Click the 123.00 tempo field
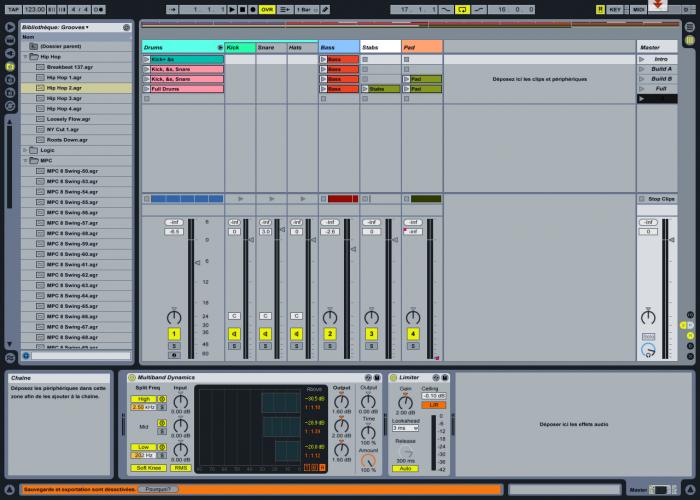700x500 pixels. tap(34, 9)
